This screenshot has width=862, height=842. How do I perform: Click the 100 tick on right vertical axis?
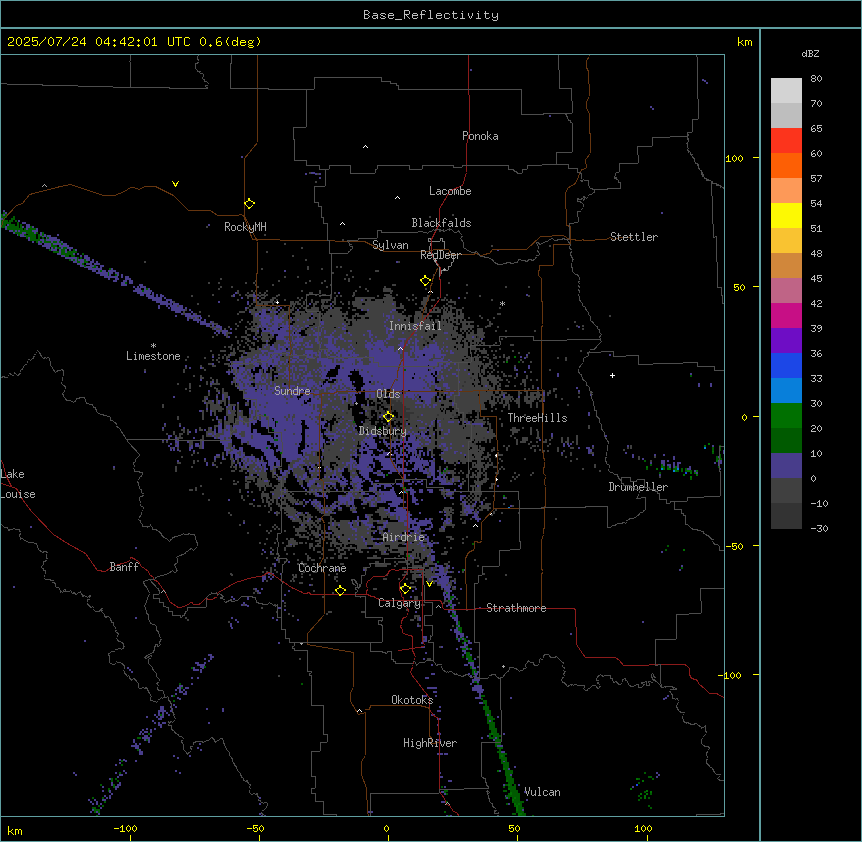[x=734, y=158]
